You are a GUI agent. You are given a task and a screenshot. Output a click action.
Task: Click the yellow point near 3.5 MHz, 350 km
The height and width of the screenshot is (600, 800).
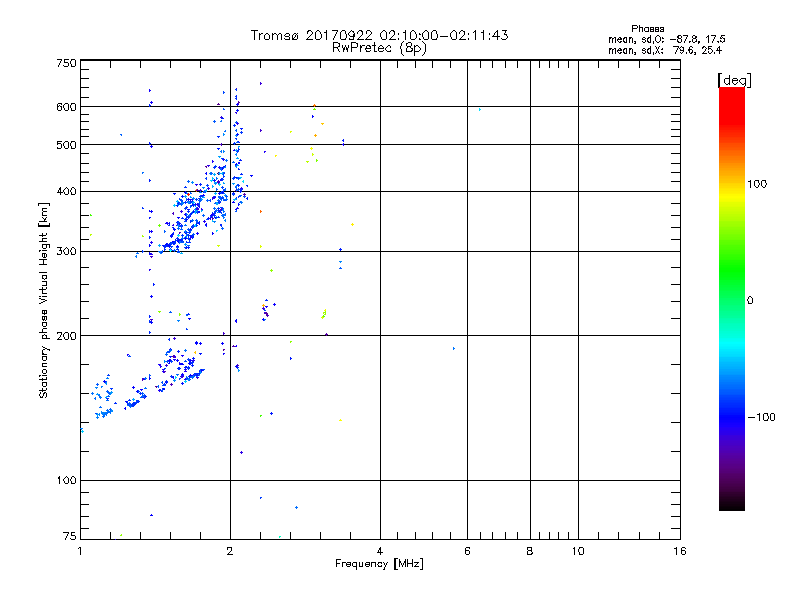pos(352,224)
